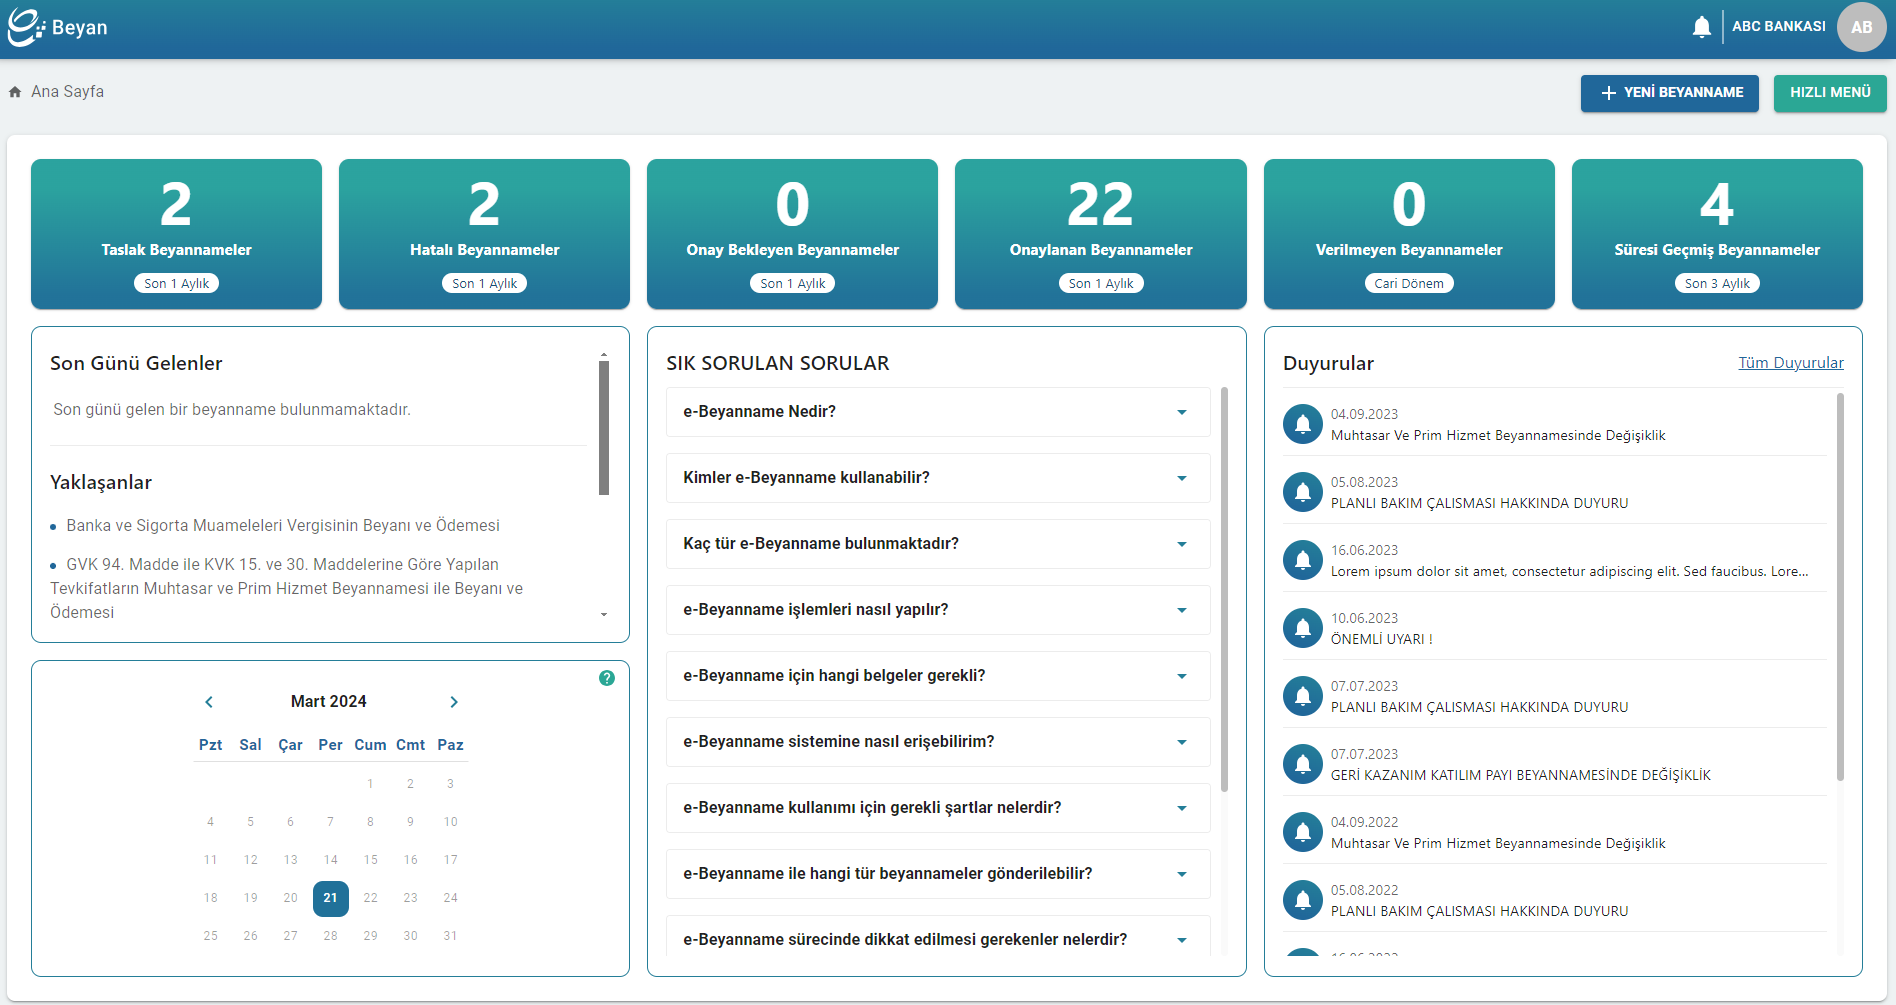Open the AB user avatar menu
Screen dimensions: 1896x1005
point(1861,27)
